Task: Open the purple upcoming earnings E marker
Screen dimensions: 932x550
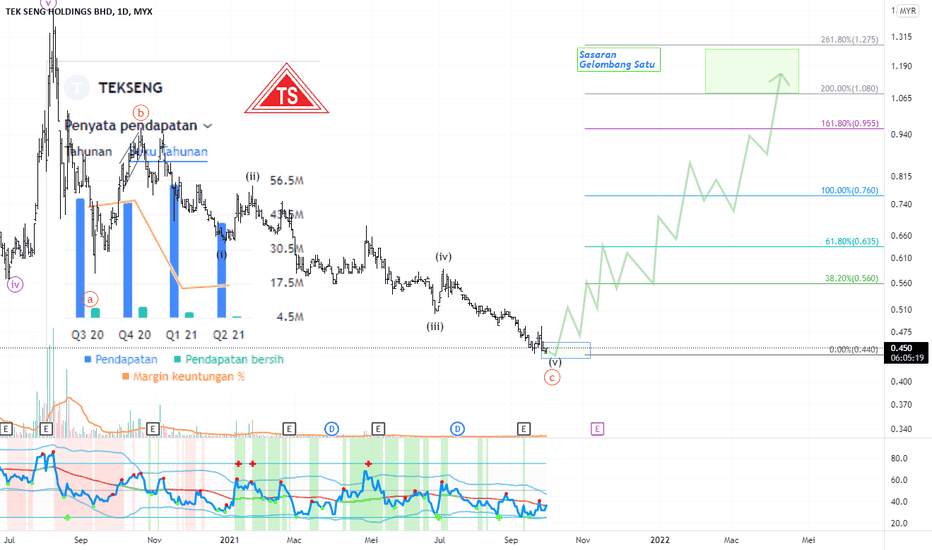Action: pos(597,429)
